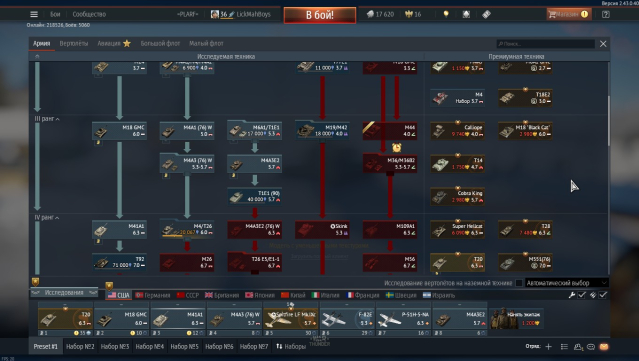Viewport: 639px width, 361px height.
Task: Open the orange mail envelope icon
Action: point(604,346)
